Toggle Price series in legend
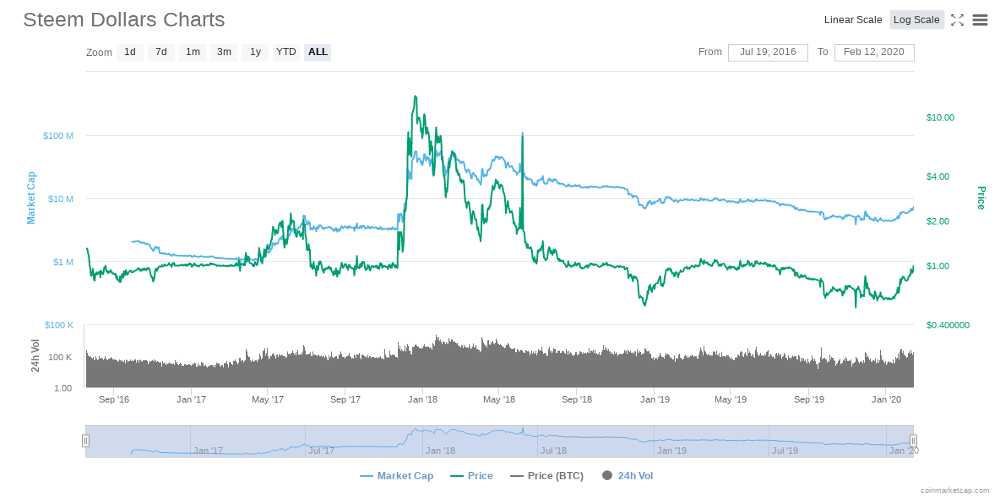Image resolution: width=1000 pixels, height=500 pixels. [471, 476]
